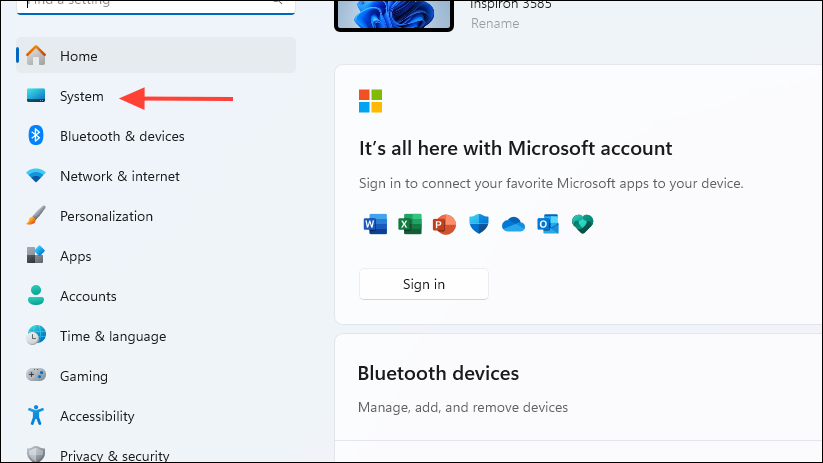The image size is (823, 463).
Task: Click the Outlook app icon
Action: tap(548, 224)
